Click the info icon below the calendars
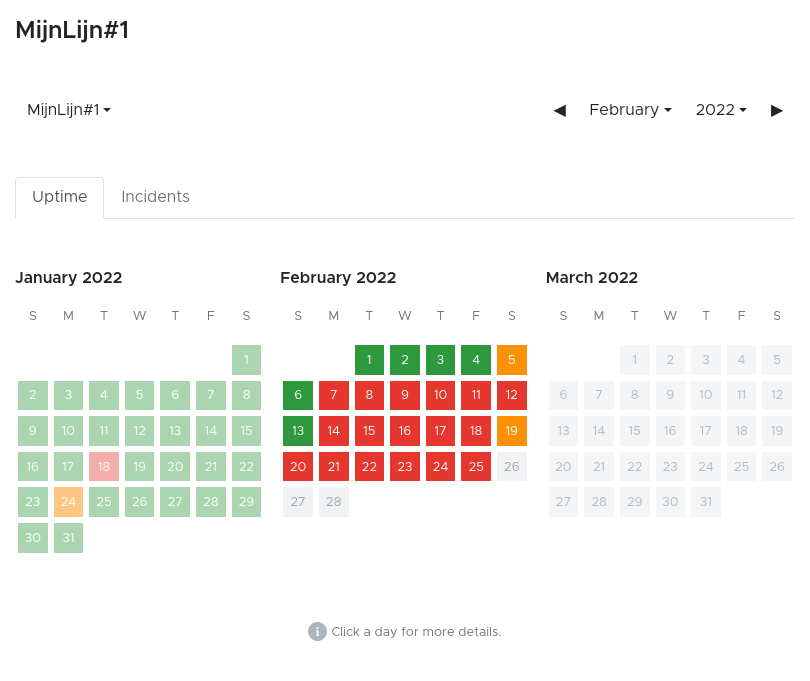 tap(317, 631)
